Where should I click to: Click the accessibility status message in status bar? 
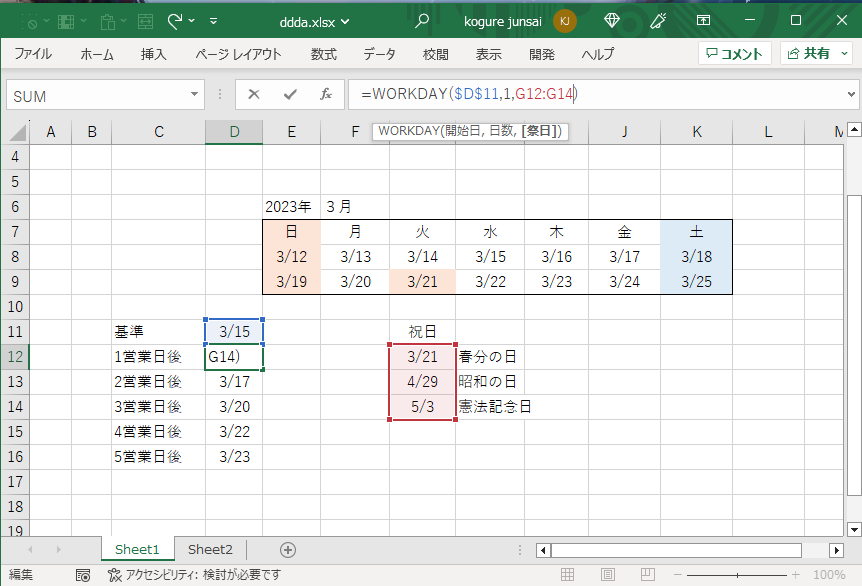pyautogui.click(x=195, y=575)
